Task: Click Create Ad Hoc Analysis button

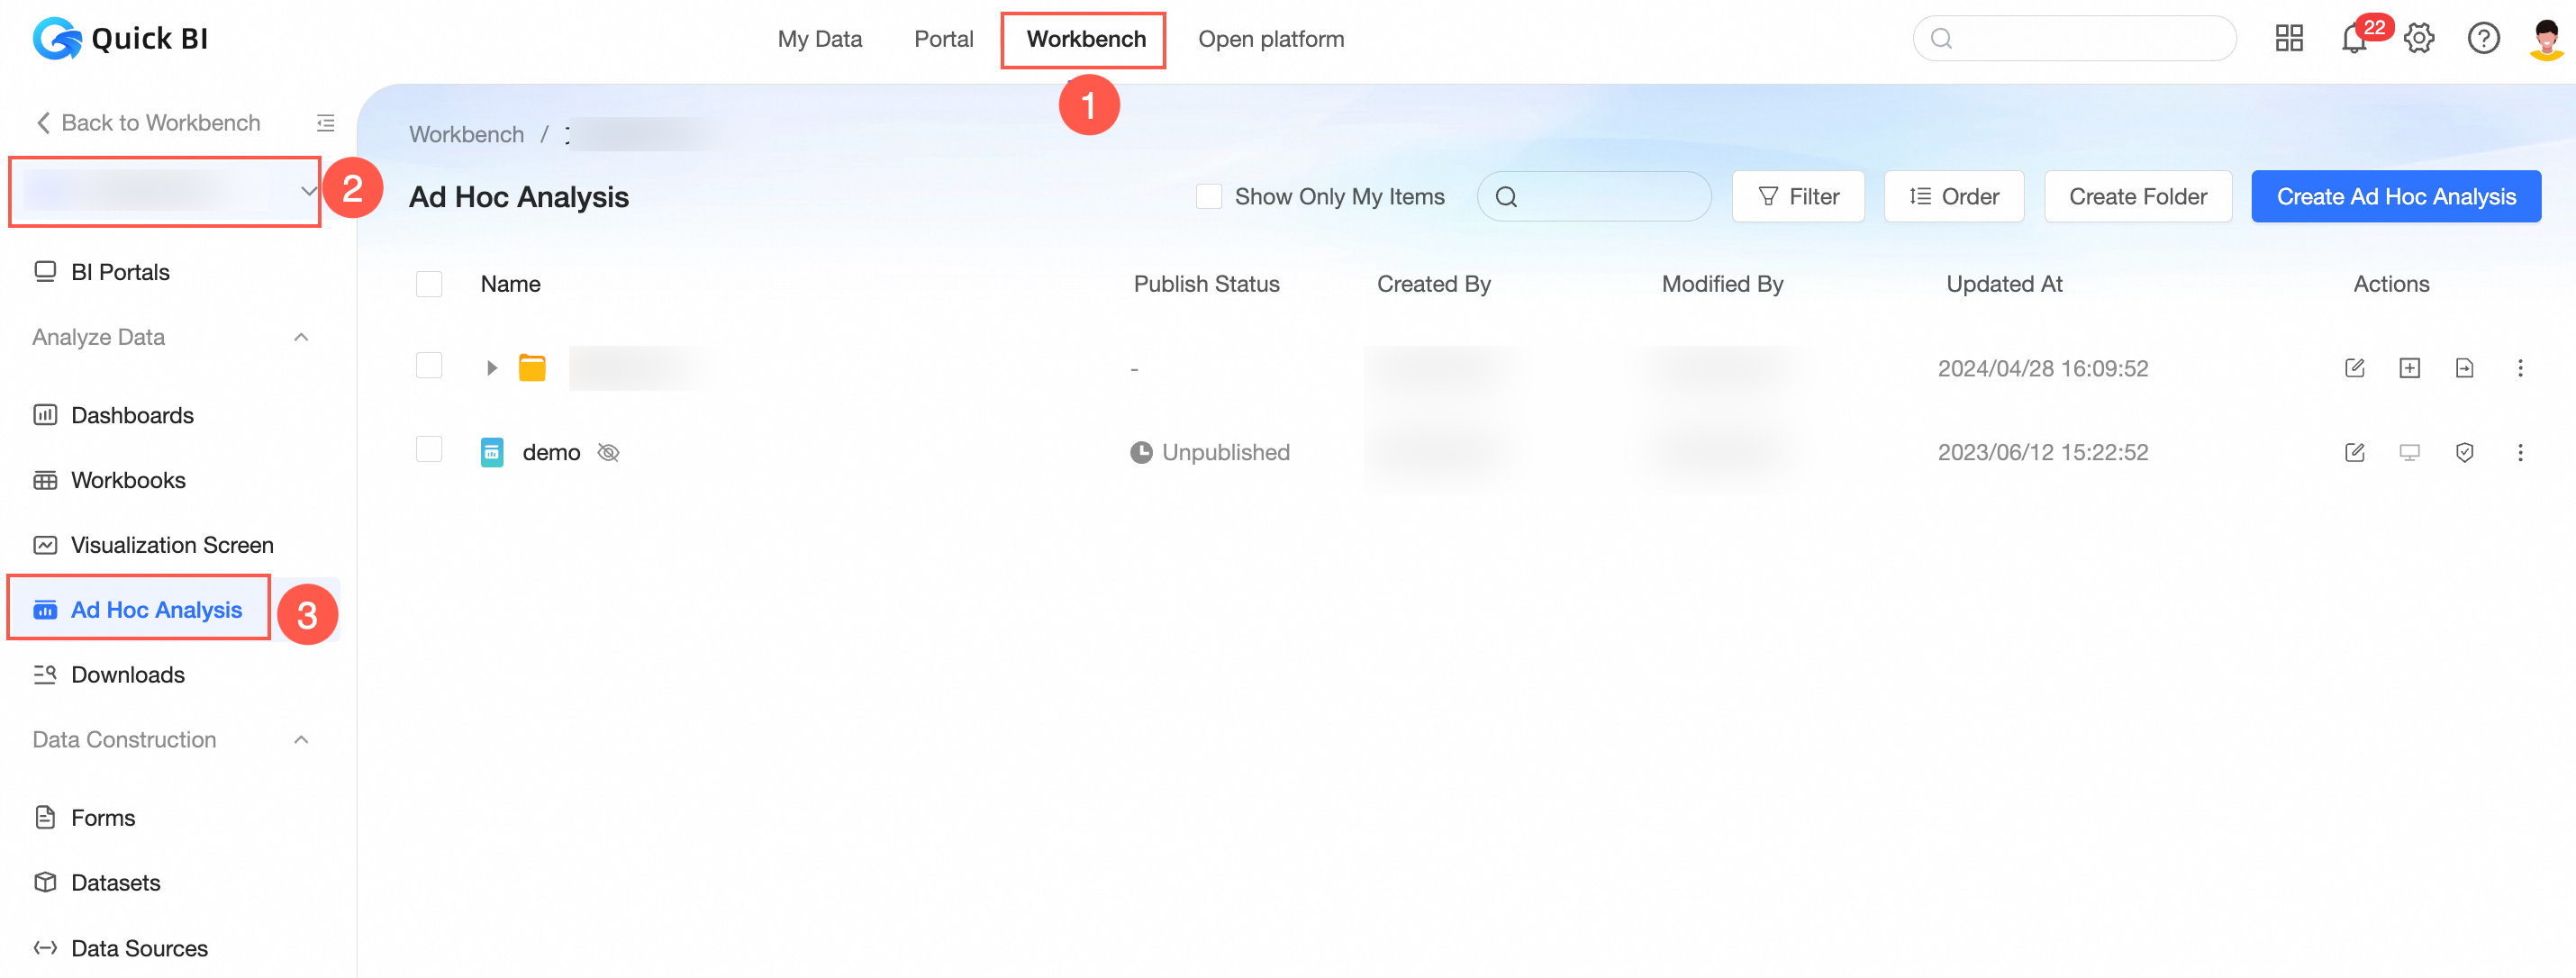Action: pyautogui.click(x=2395, y=197)
